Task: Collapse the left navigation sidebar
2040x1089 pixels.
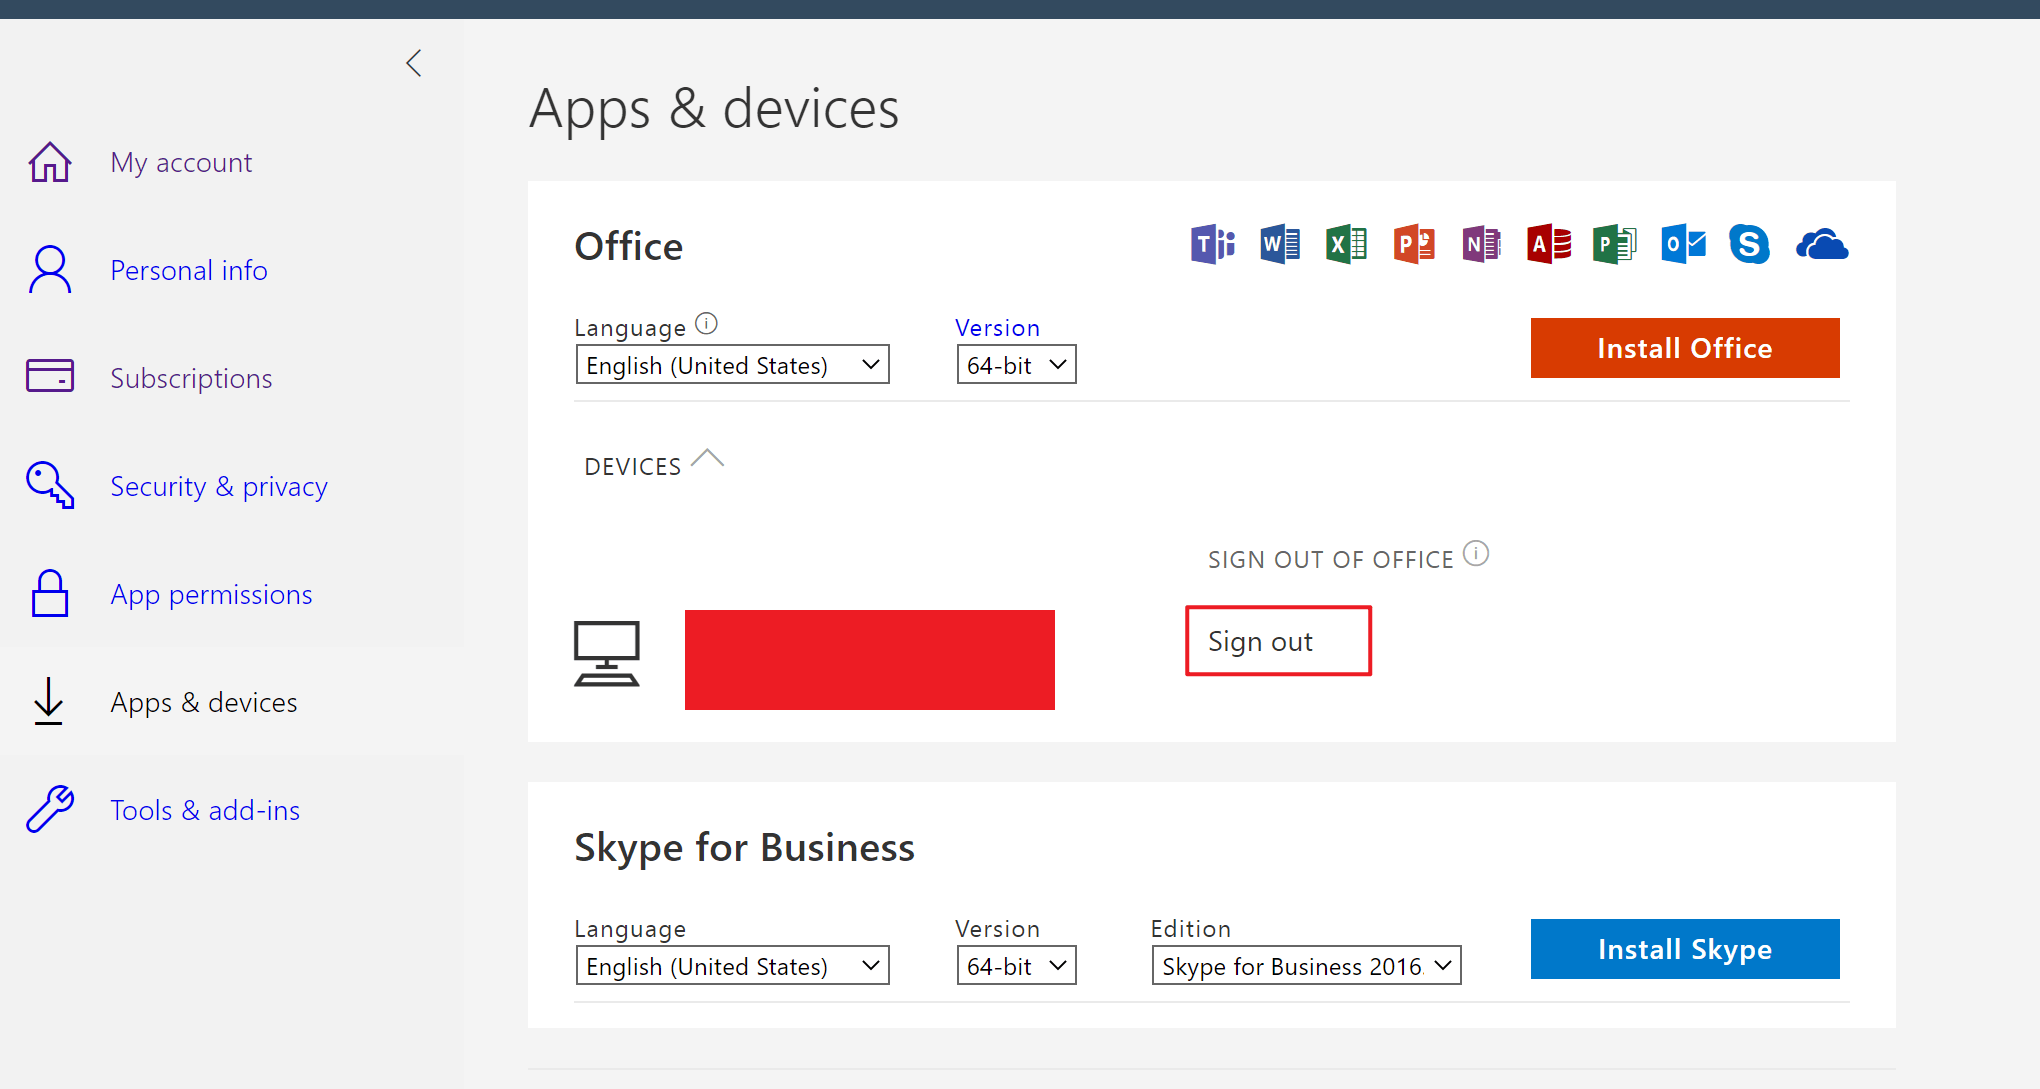Action: coord(414,62)
